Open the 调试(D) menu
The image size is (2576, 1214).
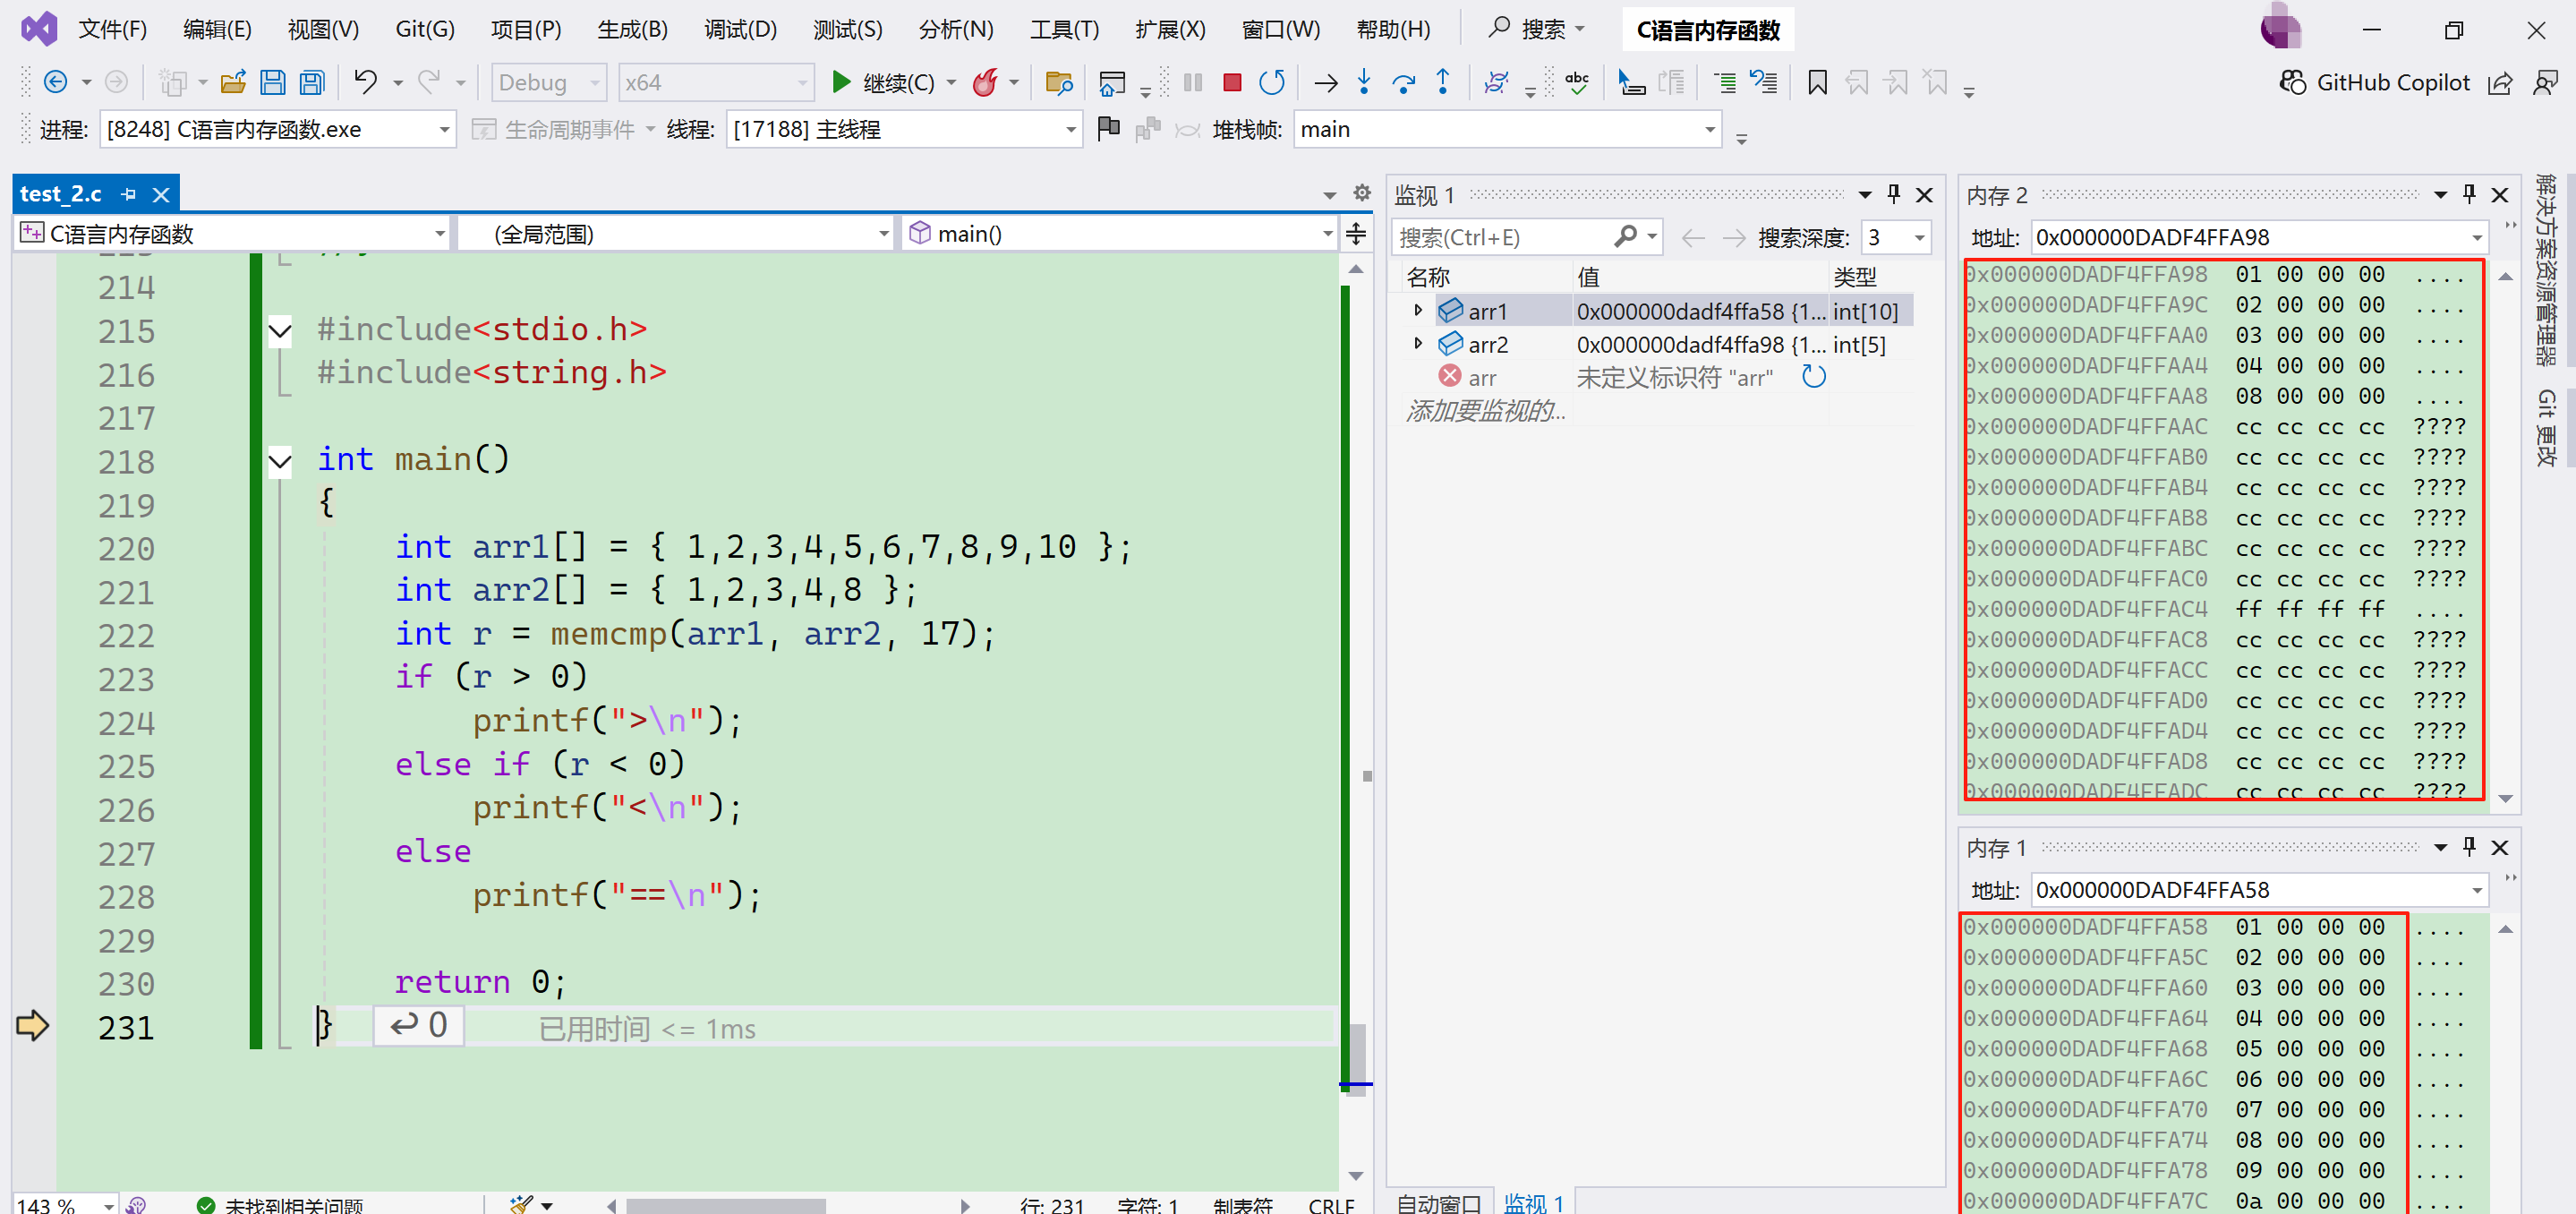point(740,30)
